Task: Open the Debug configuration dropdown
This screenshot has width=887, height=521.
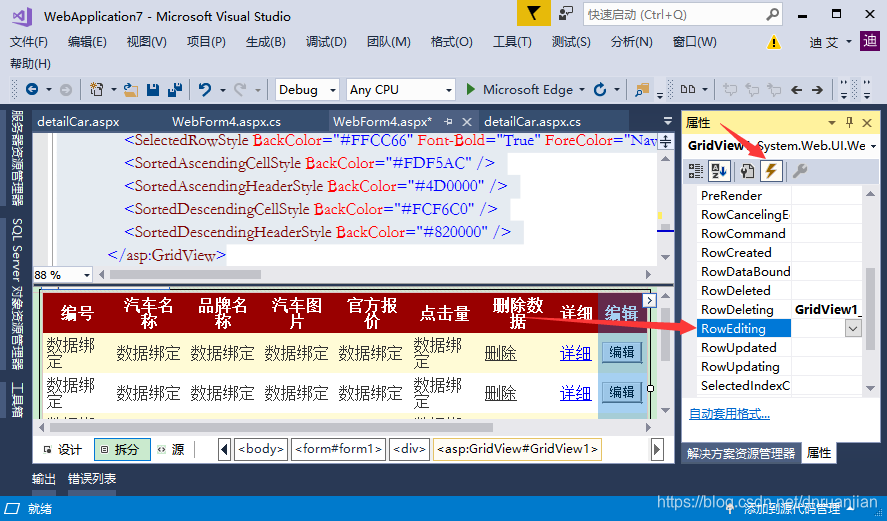Action: coord(333,90)
